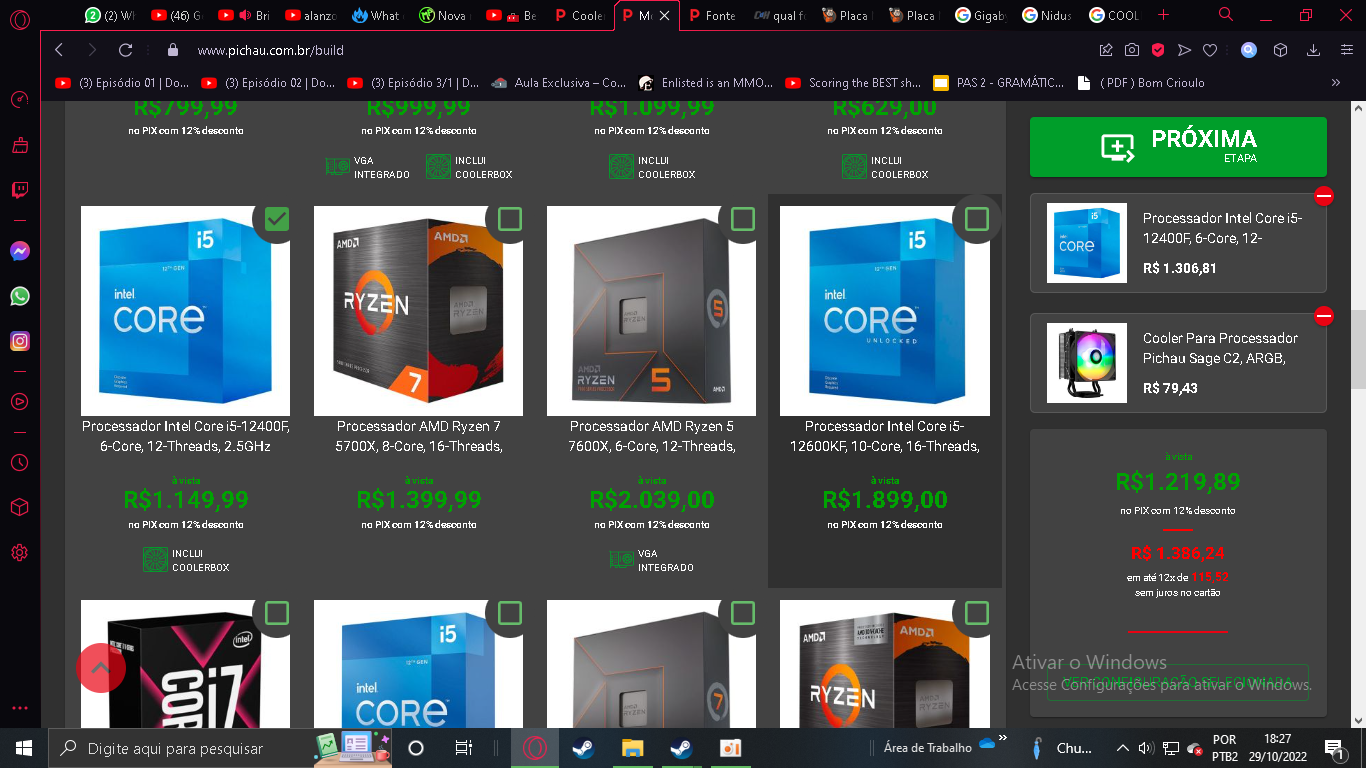Open the toolbar extensions cube icon
This screenshot has width=1366, height=768.
point(1280,50)
